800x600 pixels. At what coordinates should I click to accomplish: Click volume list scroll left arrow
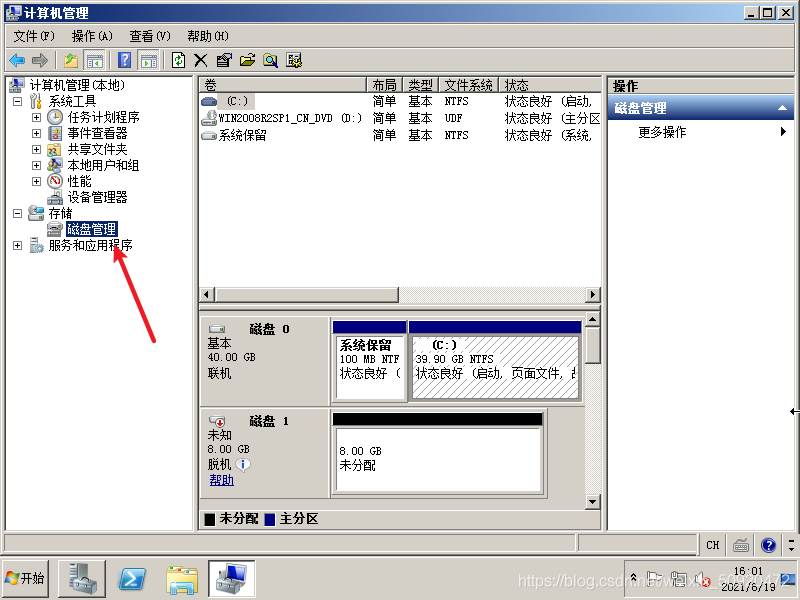point(206,294)
